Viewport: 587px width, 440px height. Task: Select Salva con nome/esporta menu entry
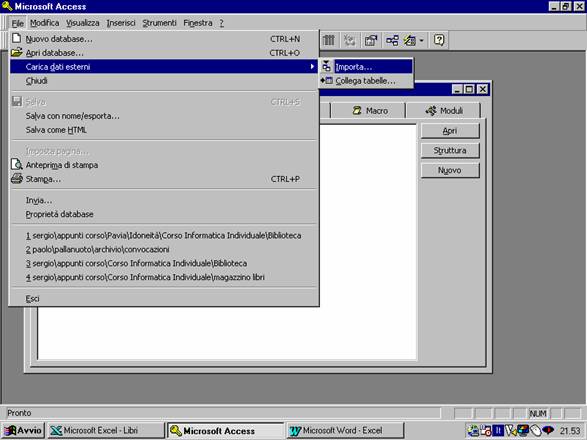[164, 116]
